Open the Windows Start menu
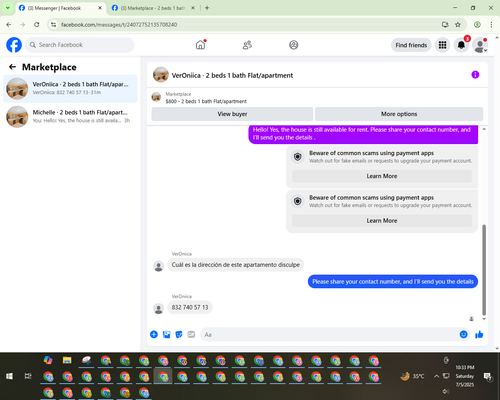 [9, 376]
